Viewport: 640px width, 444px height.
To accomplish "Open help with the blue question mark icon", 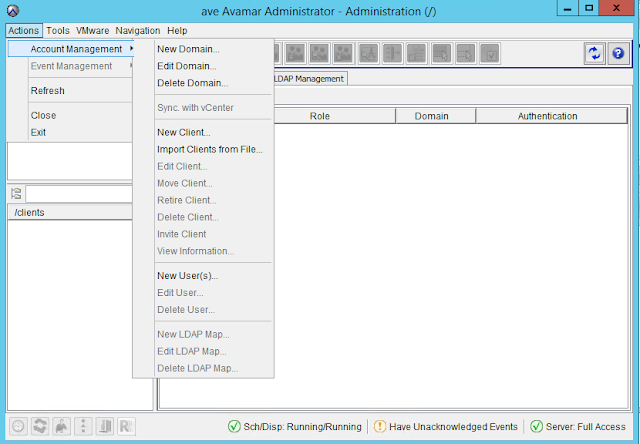I will click(618, 53).
